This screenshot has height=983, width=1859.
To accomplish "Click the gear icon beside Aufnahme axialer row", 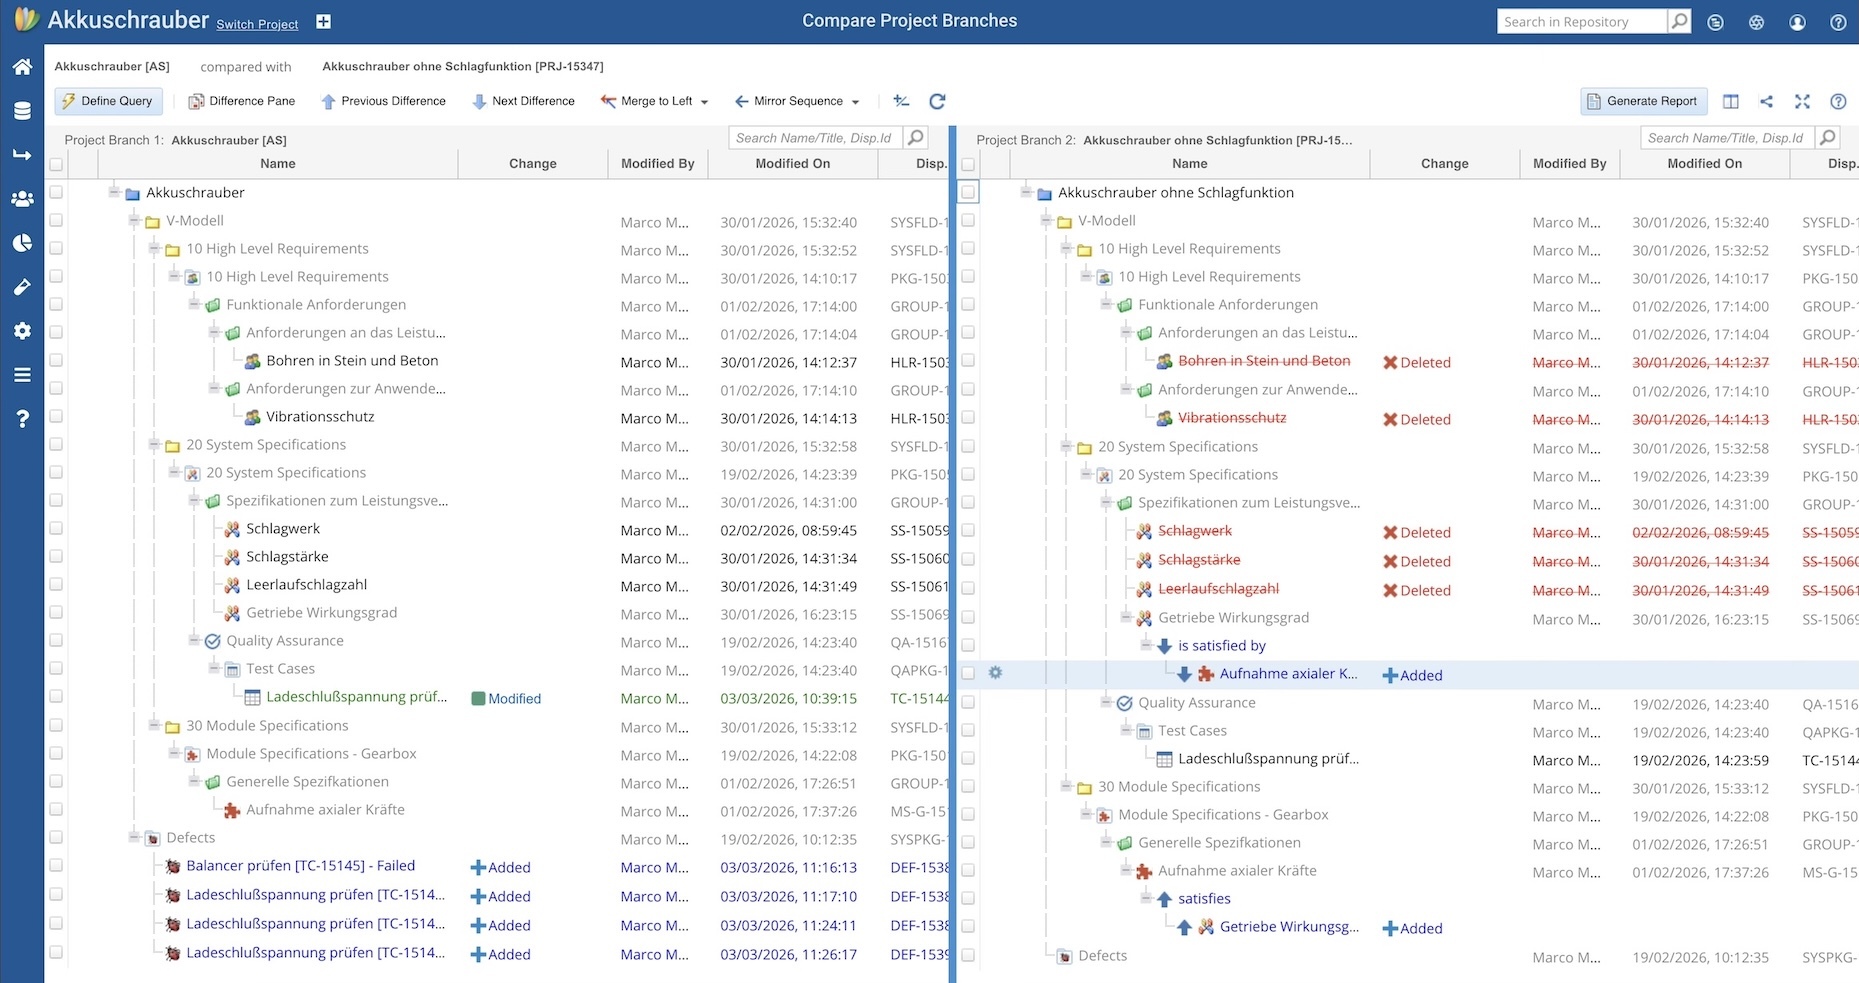I will point(995,674).
